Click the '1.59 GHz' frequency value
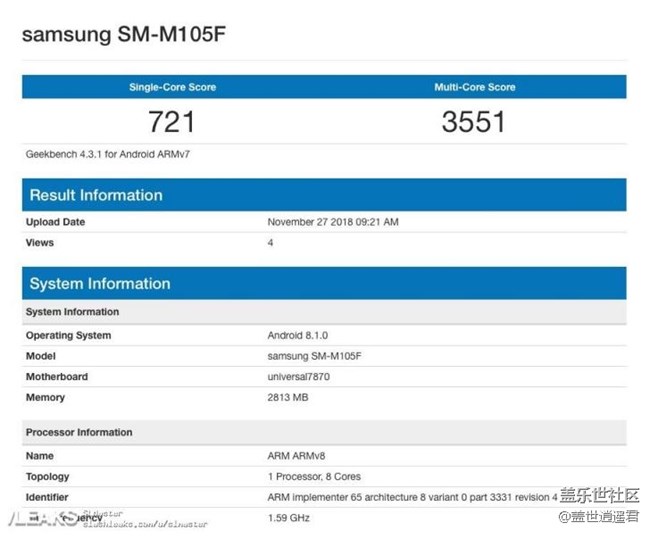This screenshot has height=539, width=650. 289,518
